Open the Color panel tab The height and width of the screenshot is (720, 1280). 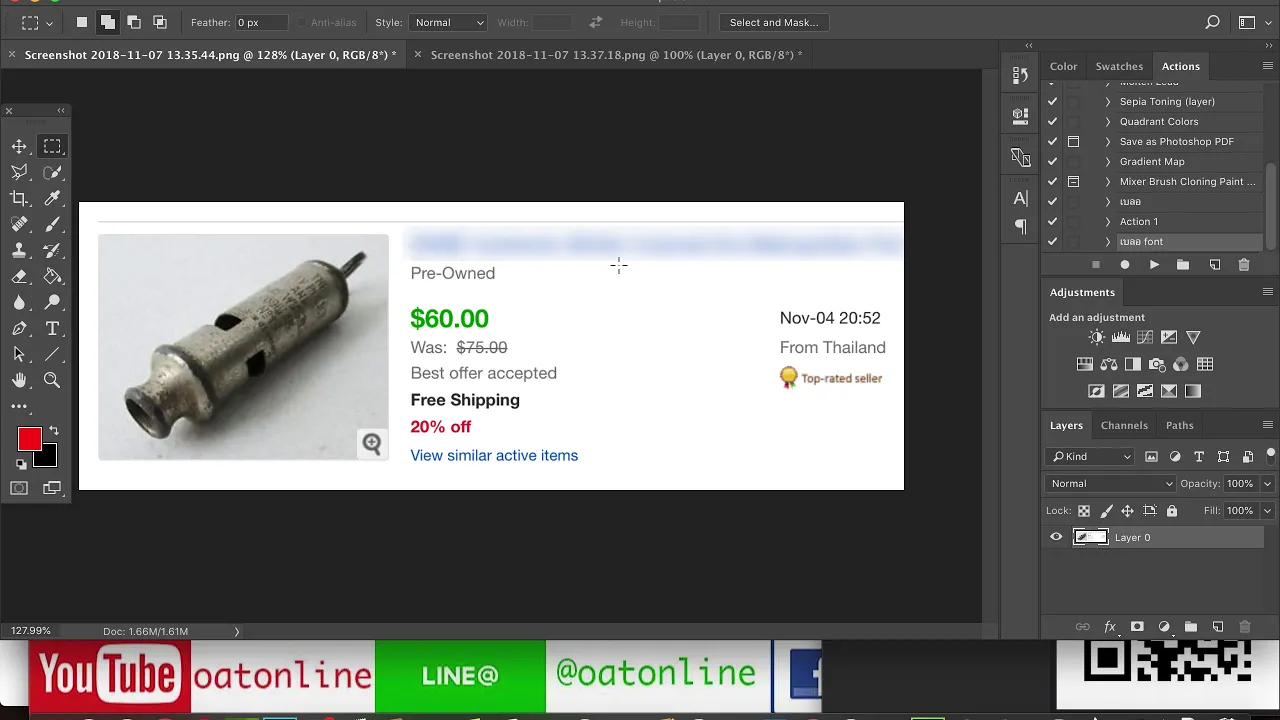[1063, 66]
